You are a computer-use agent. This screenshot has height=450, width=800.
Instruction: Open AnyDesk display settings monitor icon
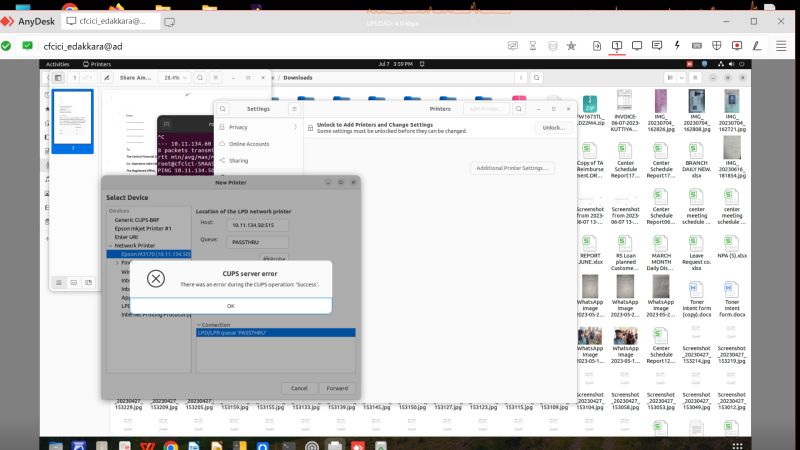(637, 46)
